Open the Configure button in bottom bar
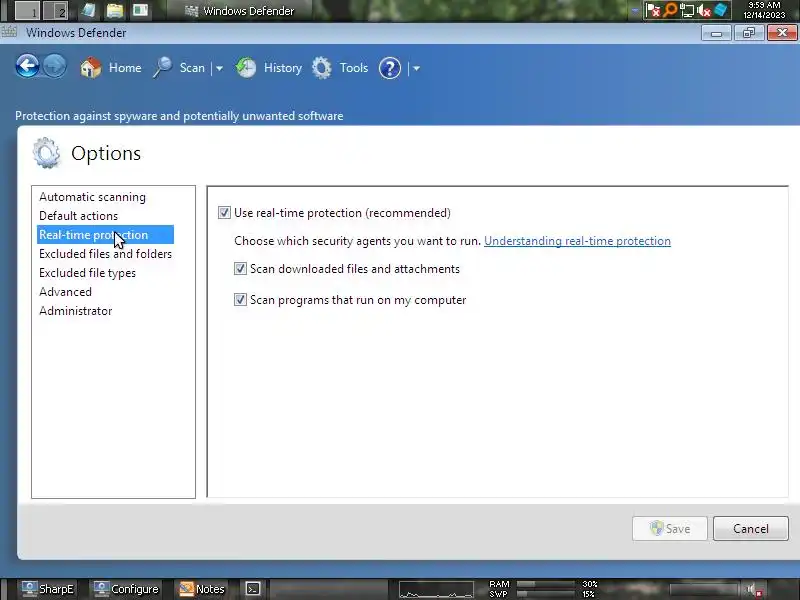The image size is (800, 600). (127, 589)
